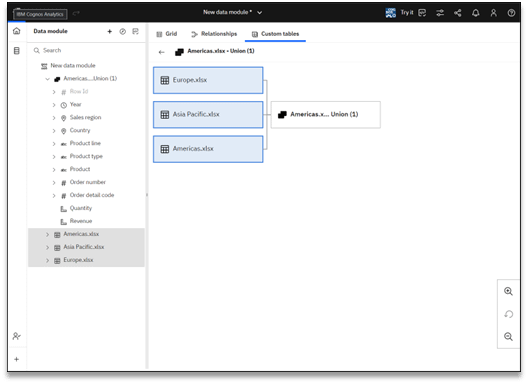Open the help question mark icon
The height and width of the screenshot is (384, 528).
(511, 13)
